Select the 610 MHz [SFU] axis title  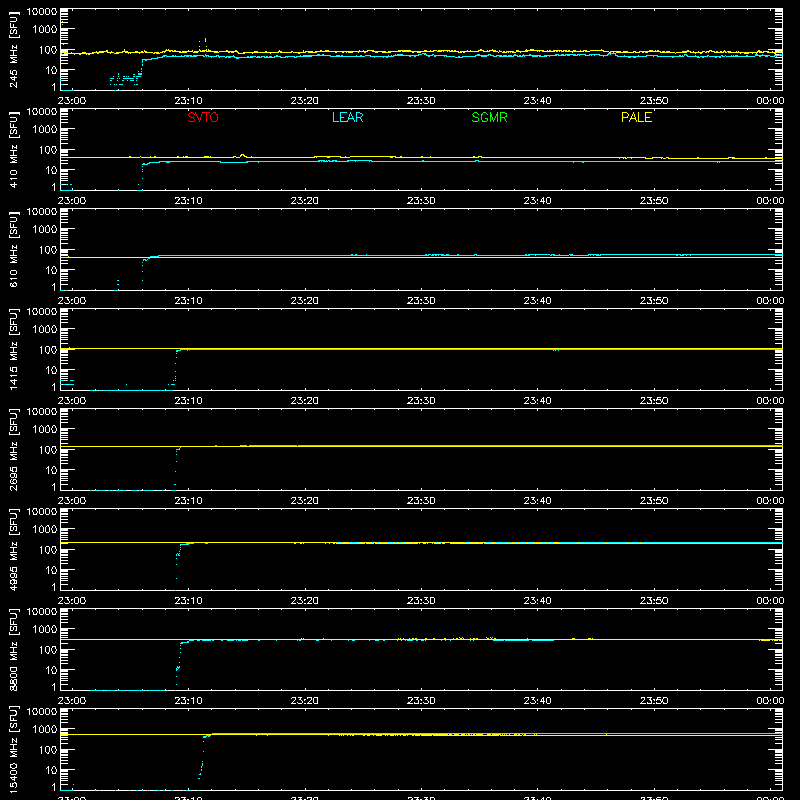click(13, 249)
